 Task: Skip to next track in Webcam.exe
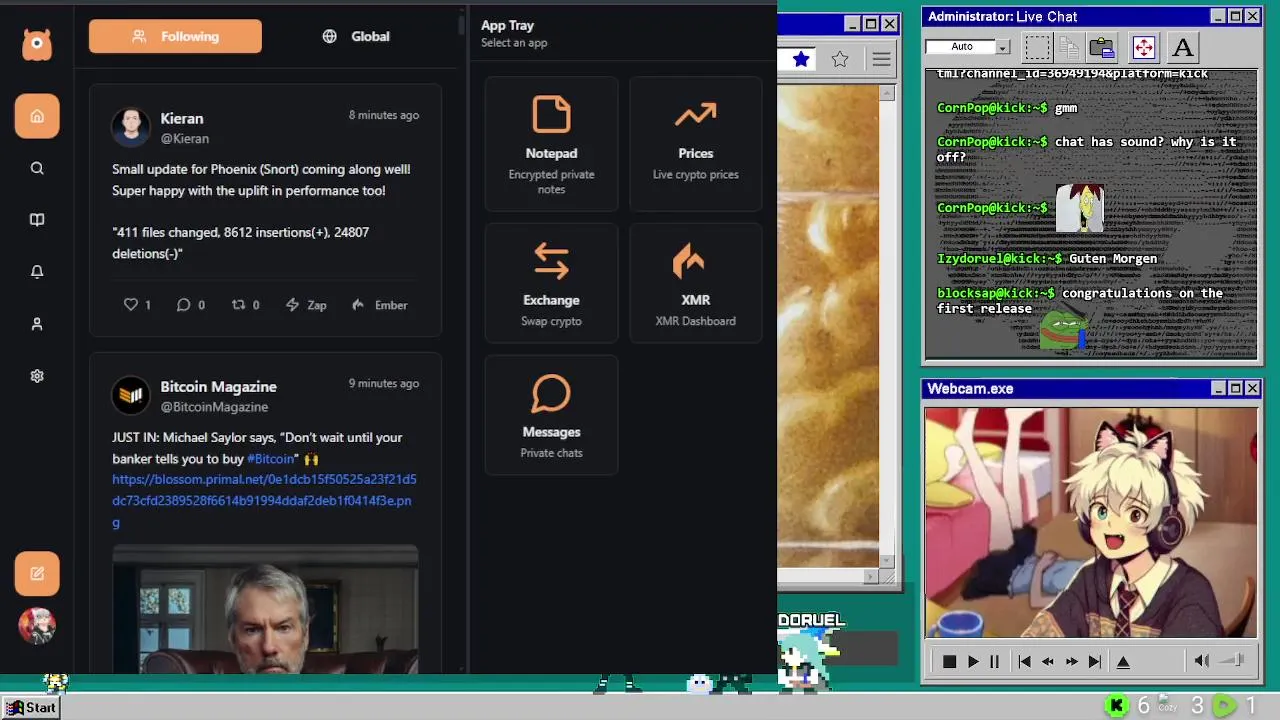tap(1095, 661)
